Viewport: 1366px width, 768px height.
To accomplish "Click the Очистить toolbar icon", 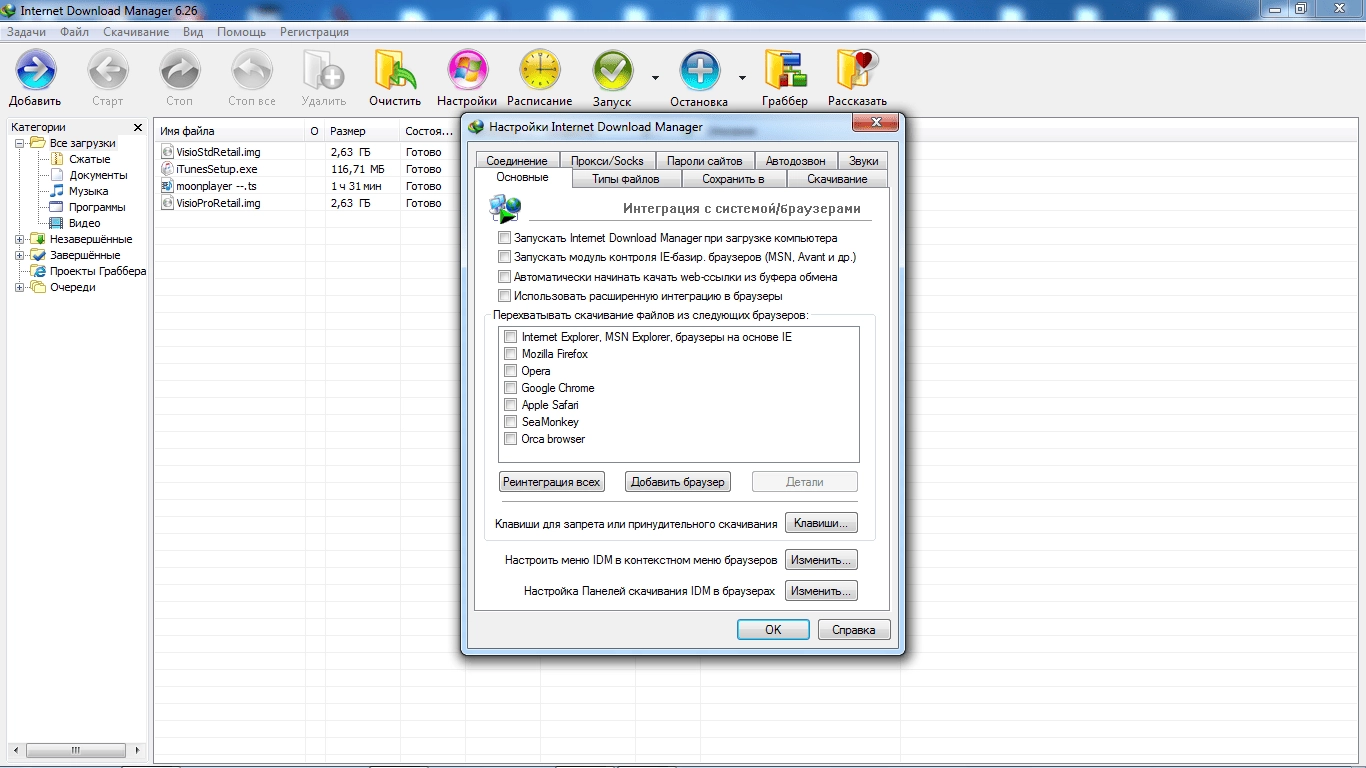I will pyautogui.click(x=395, y=72).
